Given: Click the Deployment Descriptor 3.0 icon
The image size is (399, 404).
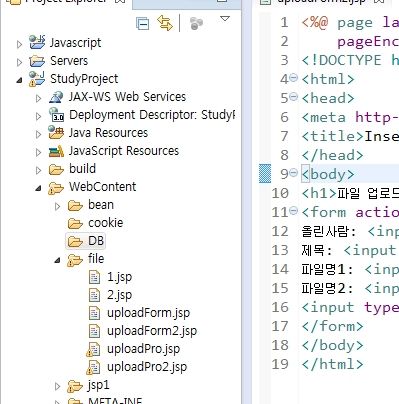Looking at the screenshot, I should pyautogui.click(x=56, y=115).
